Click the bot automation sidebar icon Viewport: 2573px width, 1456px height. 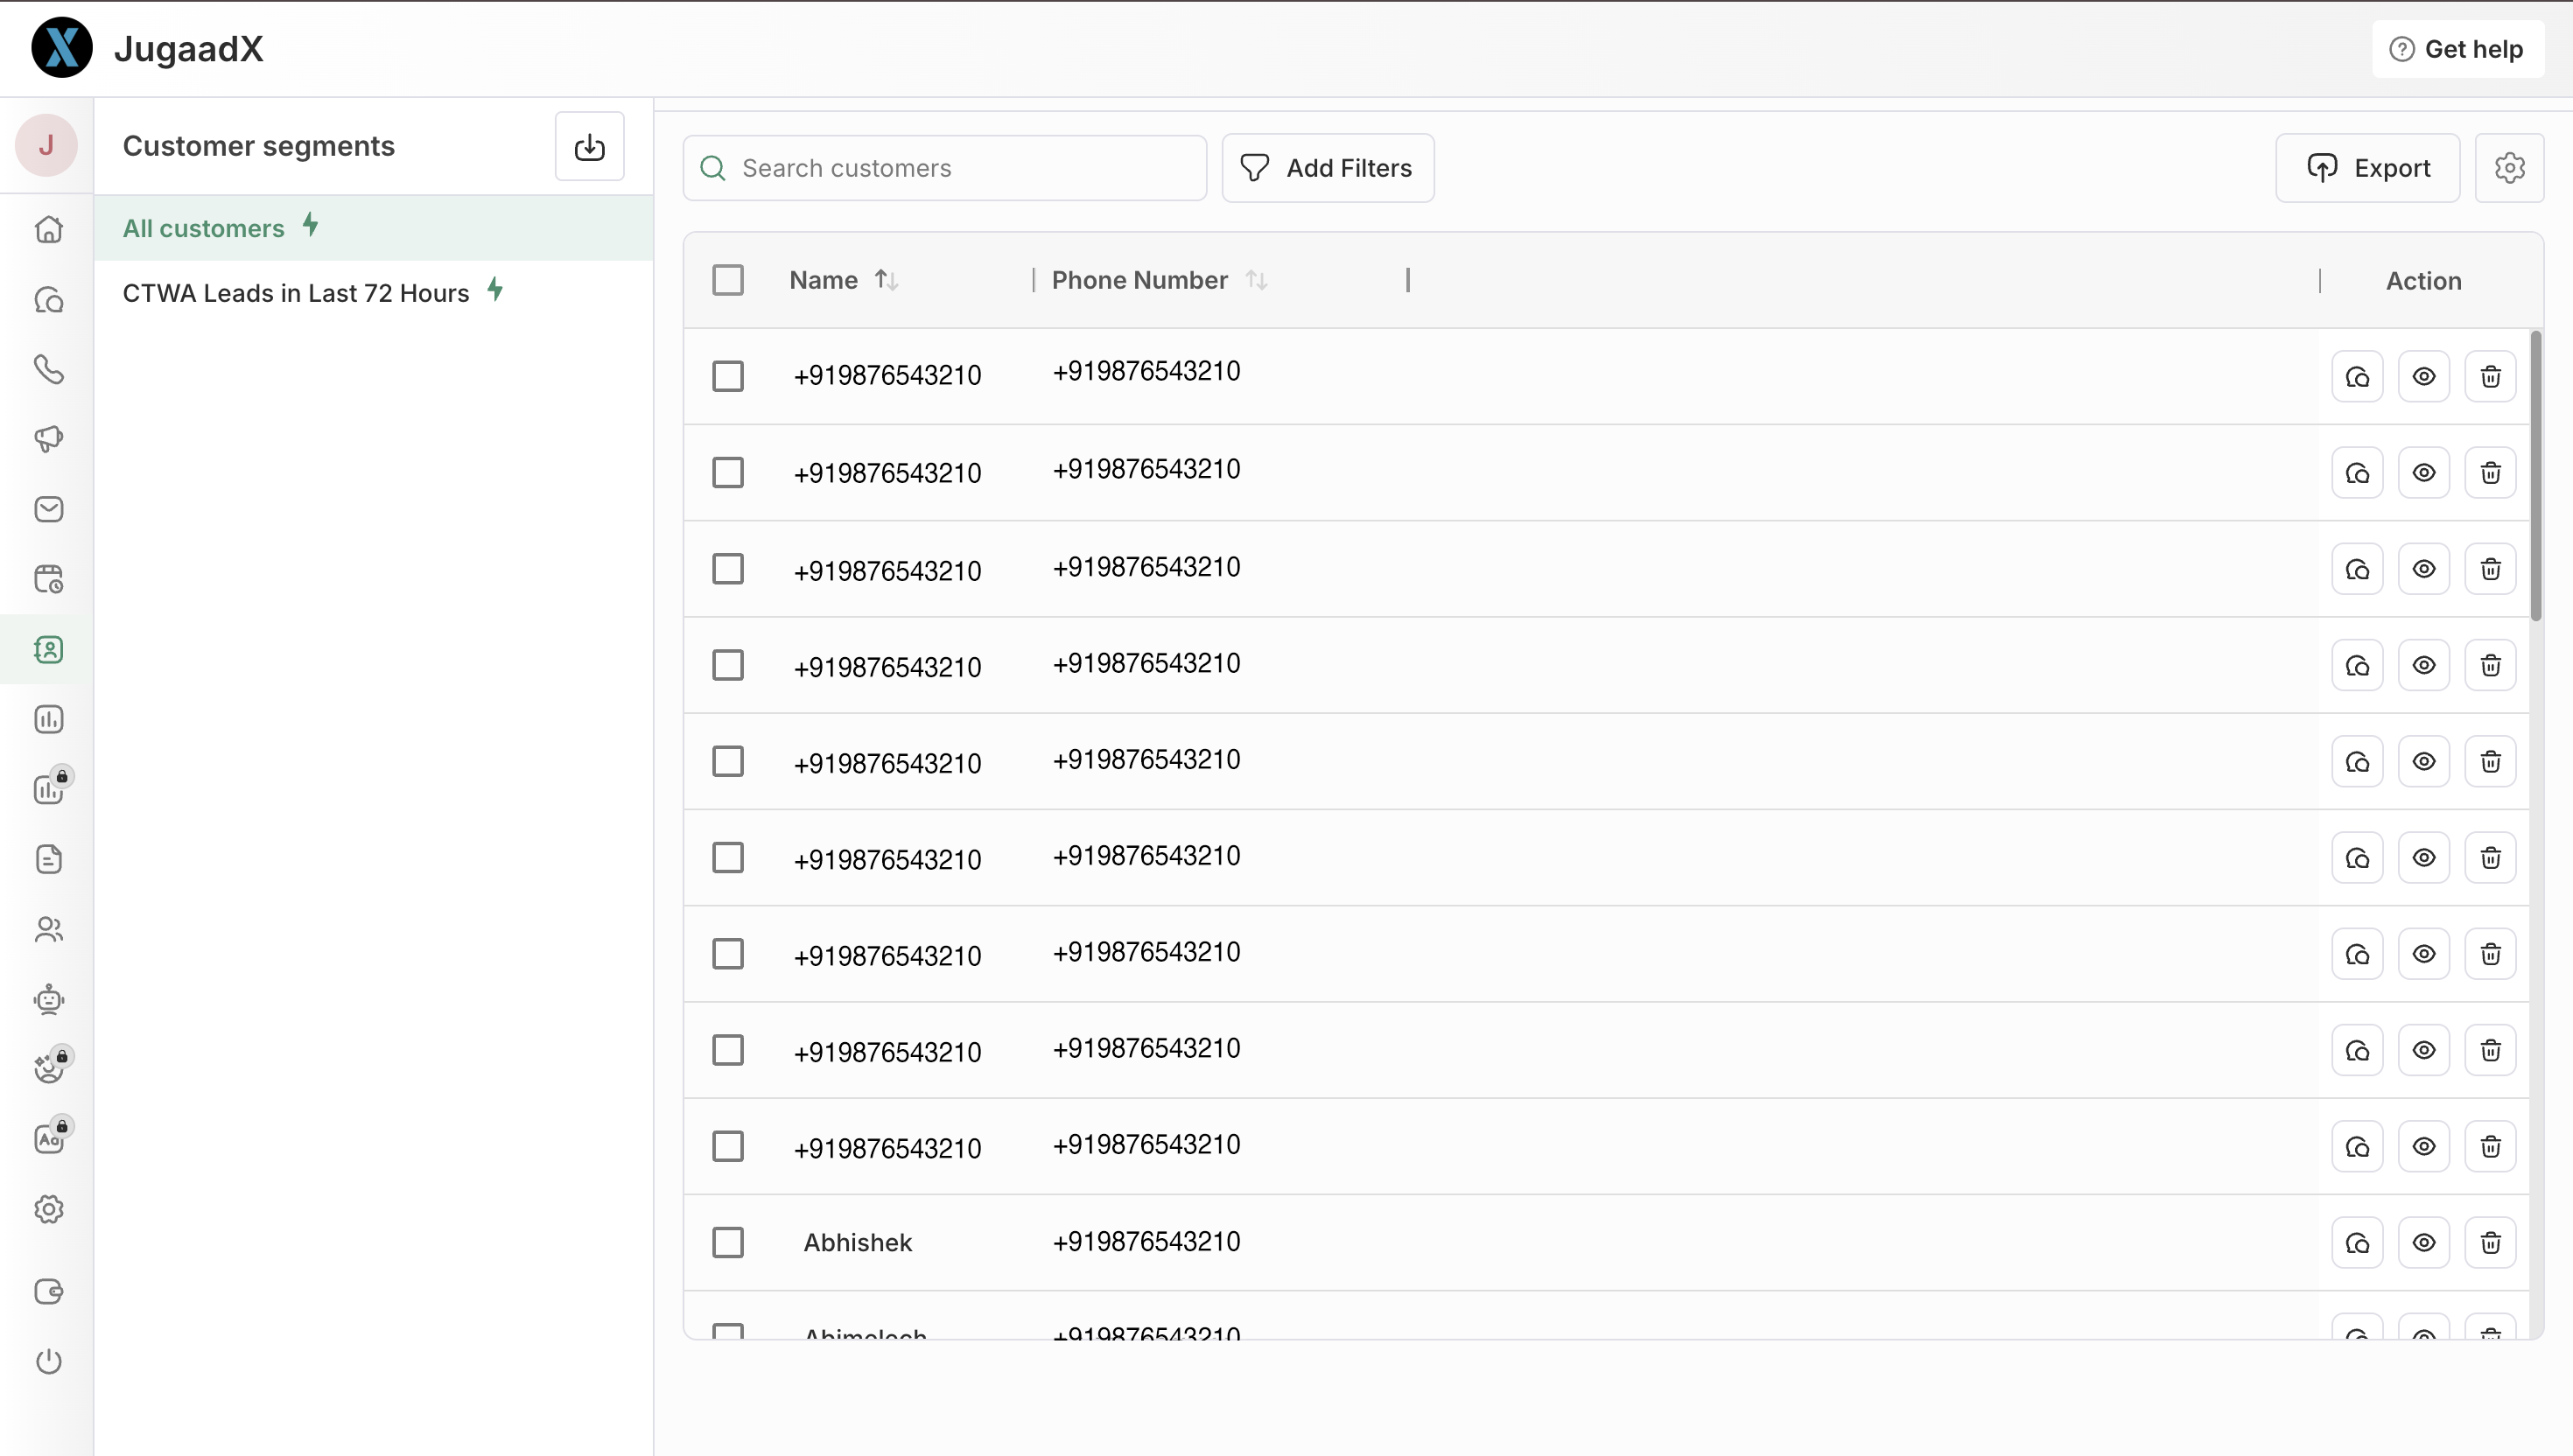pyautogui.click(x=48, y=999)
